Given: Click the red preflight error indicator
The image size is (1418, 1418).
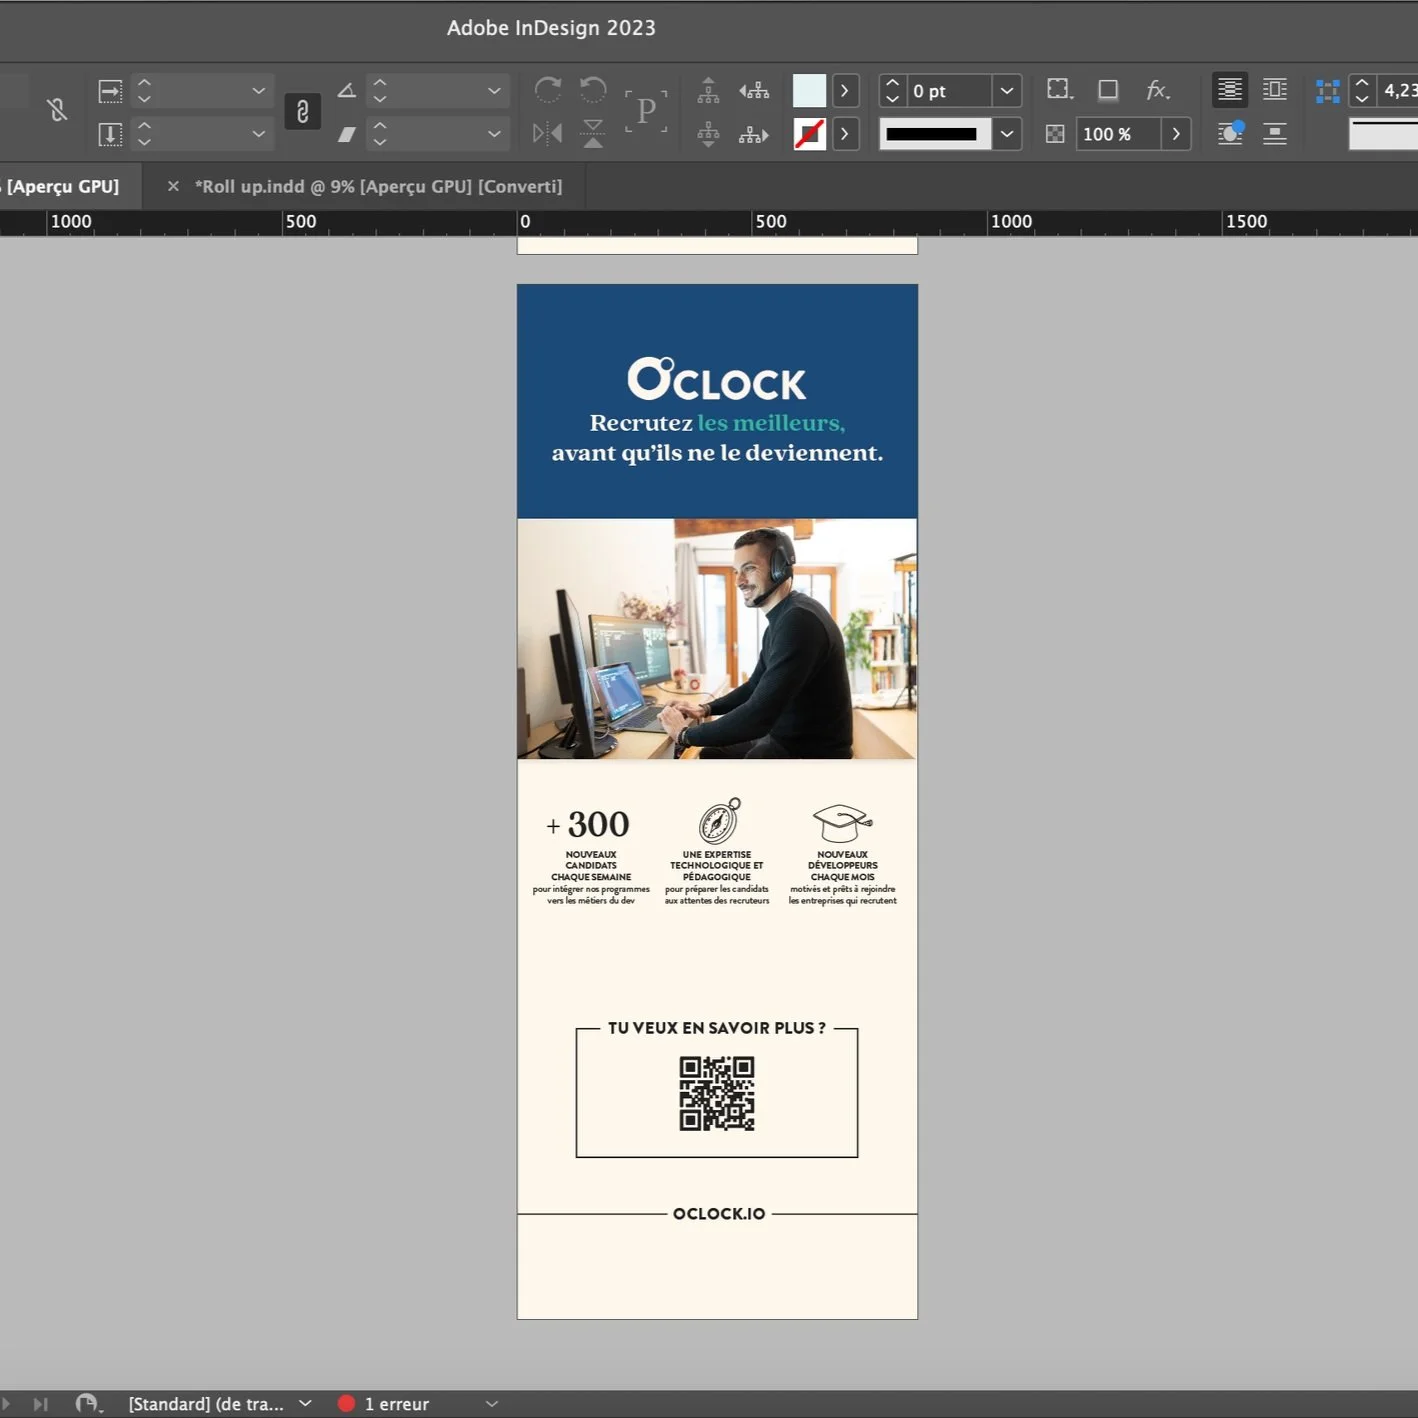Looking at the screenshot, I should tap(346, 1404).
